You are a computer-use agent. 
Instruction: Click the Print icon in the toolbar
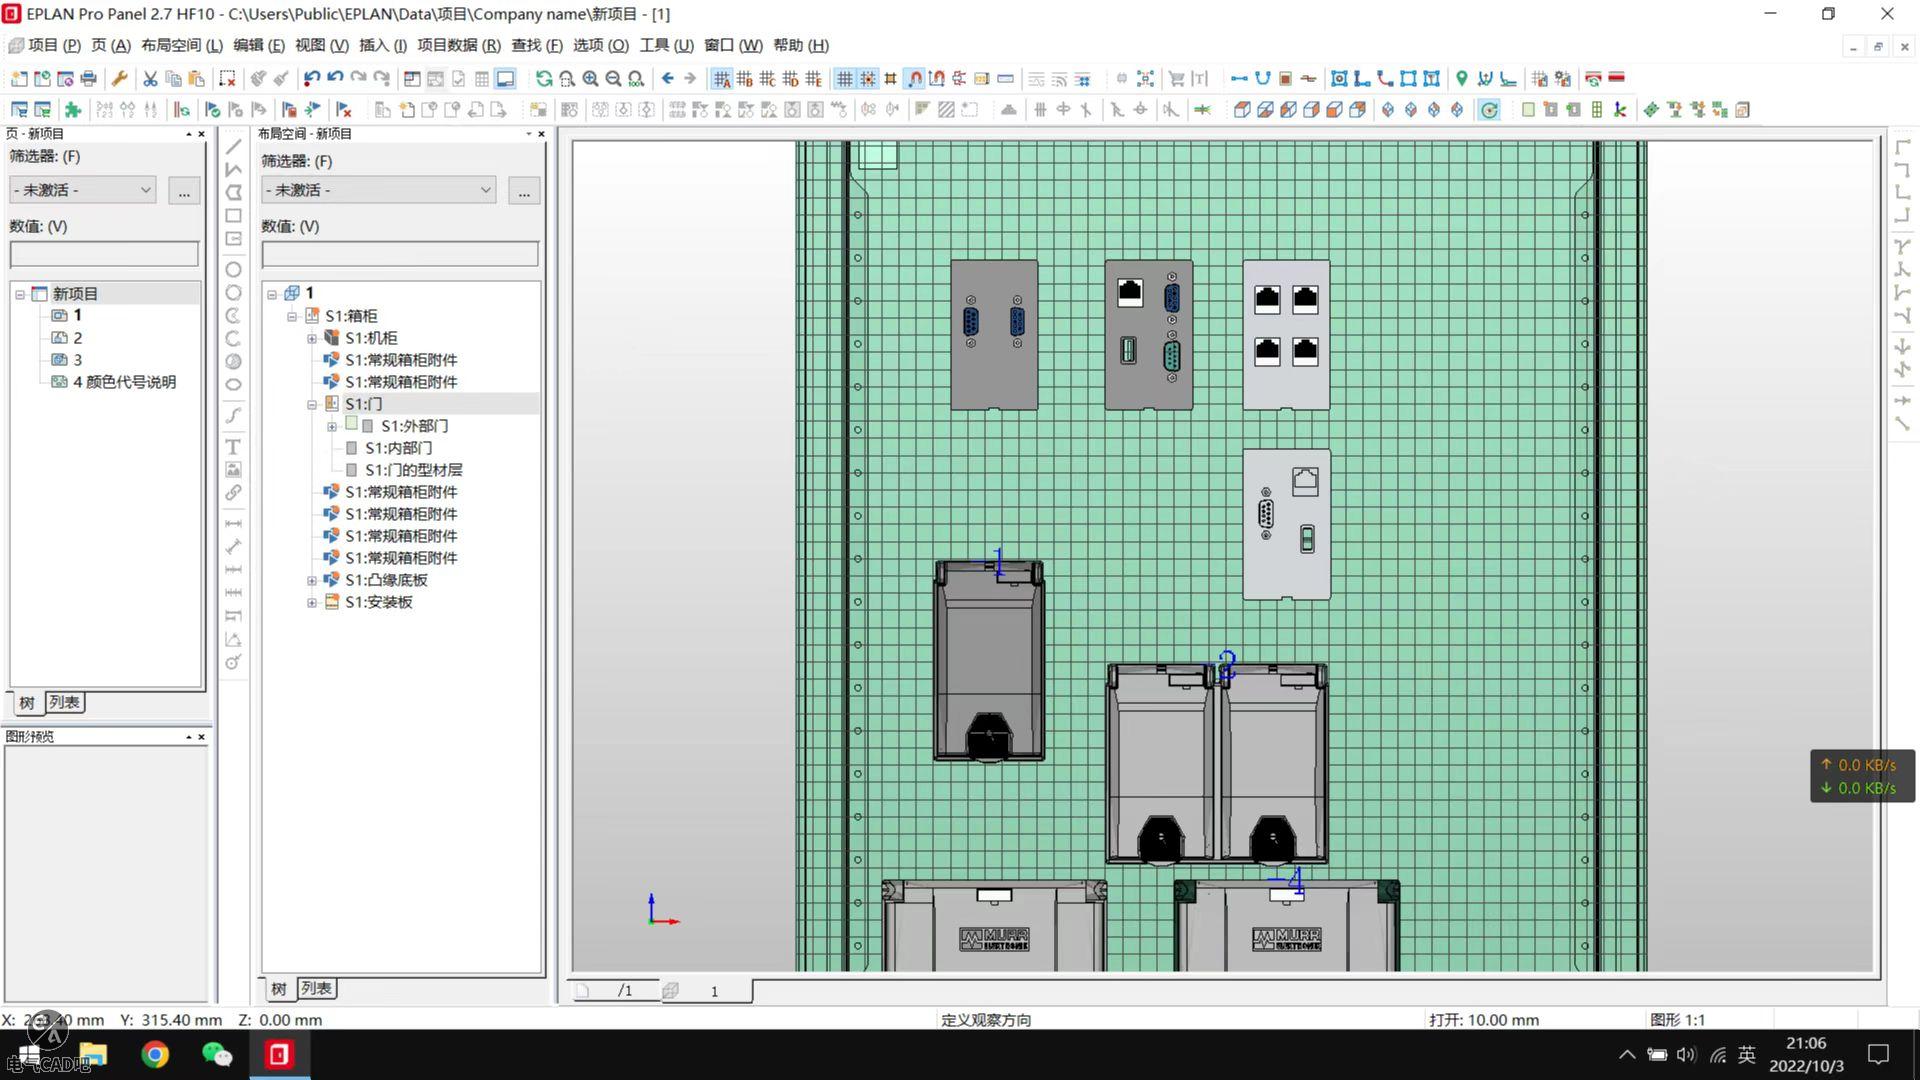coord(89,78)
